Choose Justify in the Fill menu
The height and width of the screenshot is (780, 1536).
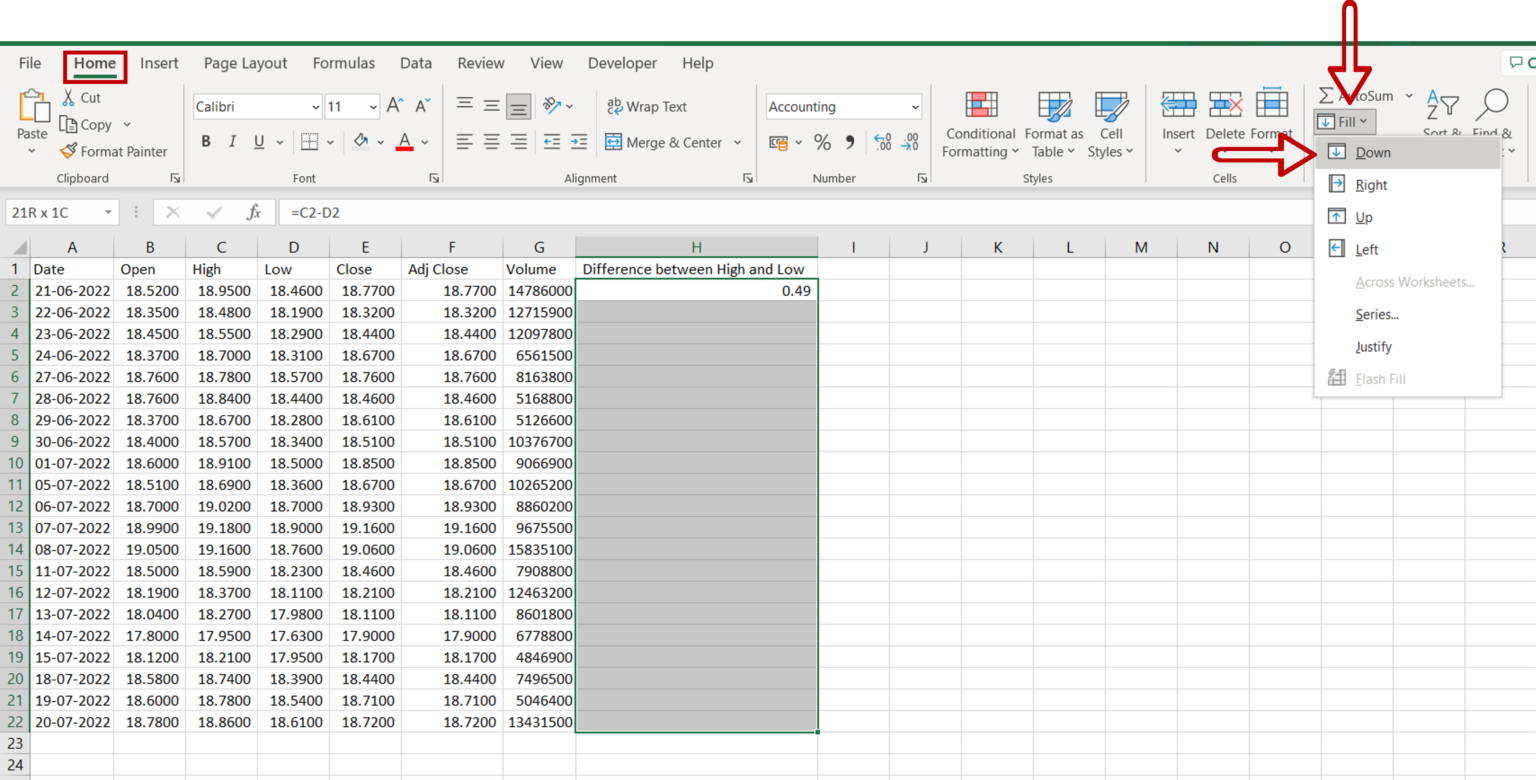(x=1408, y=347)
